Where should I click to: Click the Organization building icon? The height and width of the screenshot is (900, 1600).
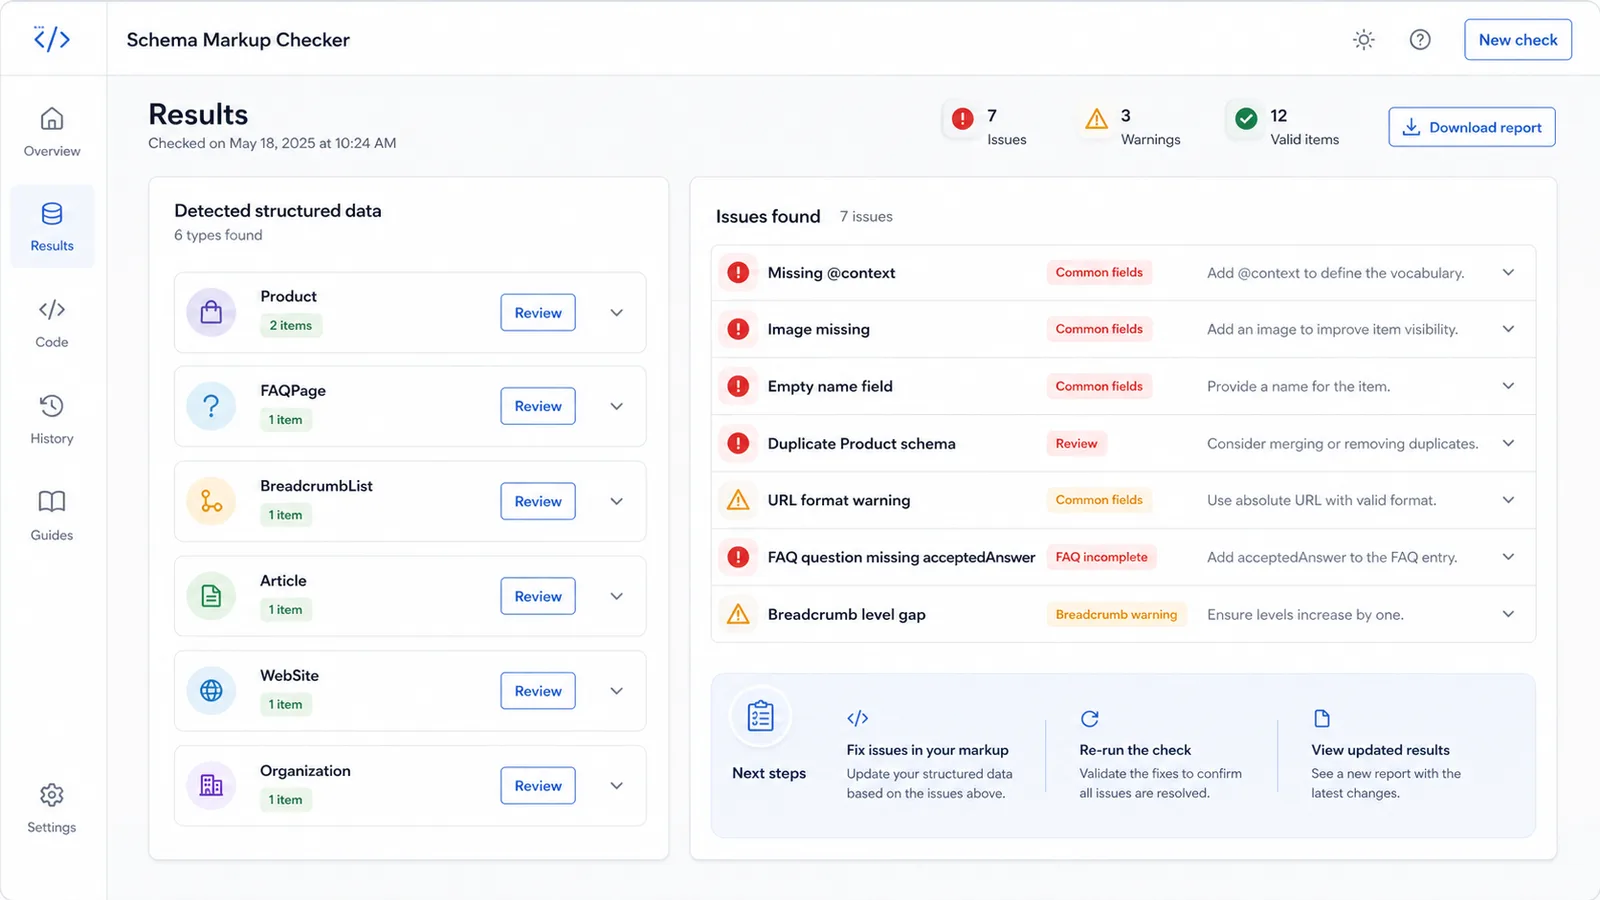(x=211, y=785)
